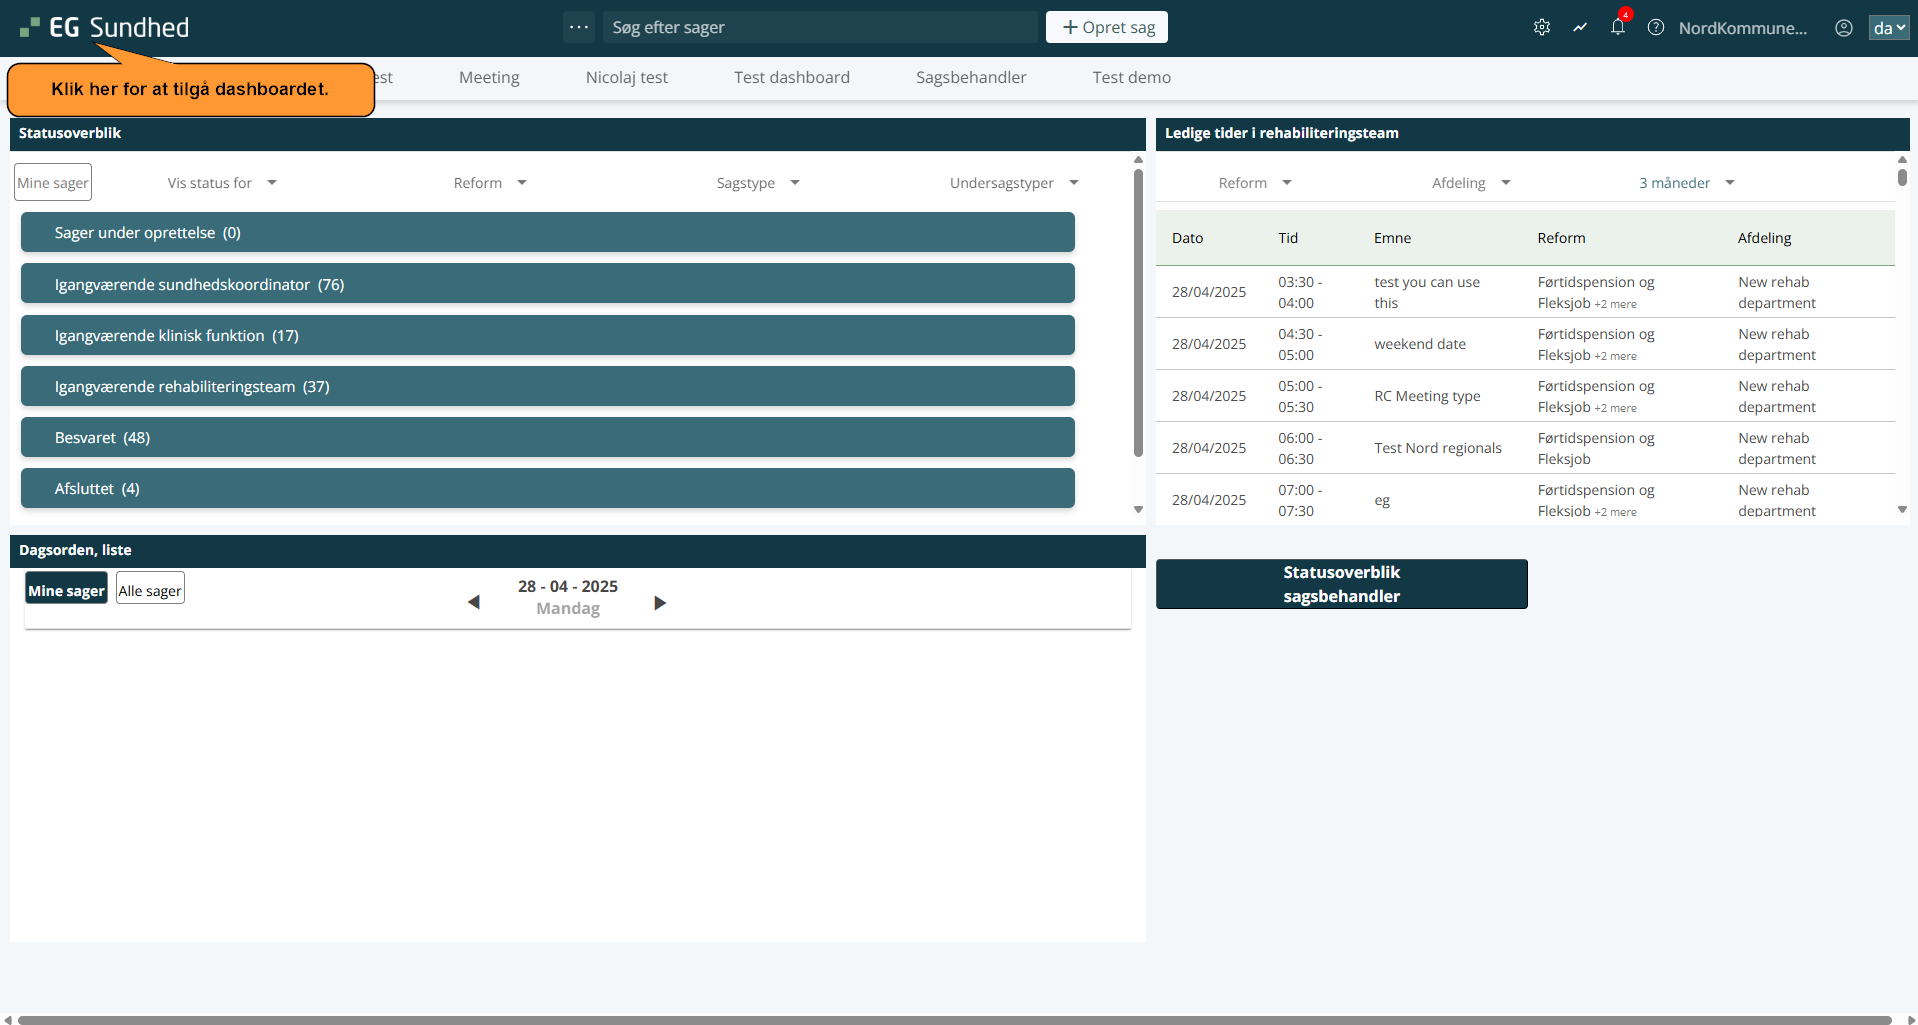Open the help question mark icon
Viewport: 1918px width, 1025px height.
click(1655, 28)
